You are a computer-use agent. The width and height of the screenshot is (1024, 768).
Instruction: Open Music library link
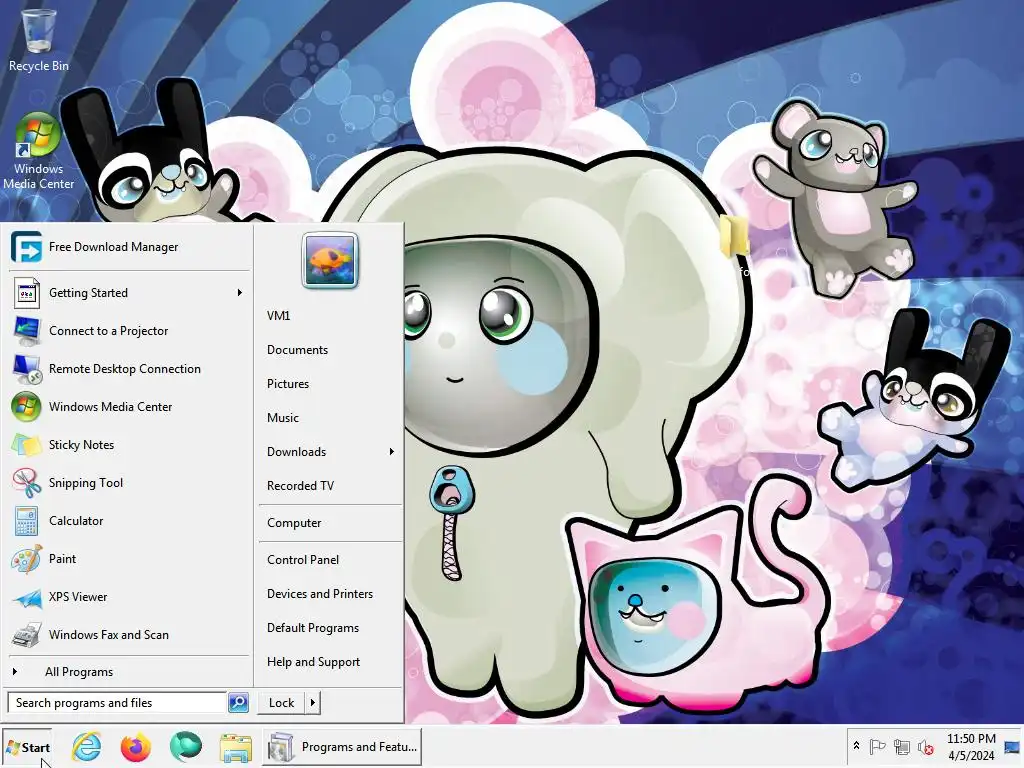[x=283, y=418]
